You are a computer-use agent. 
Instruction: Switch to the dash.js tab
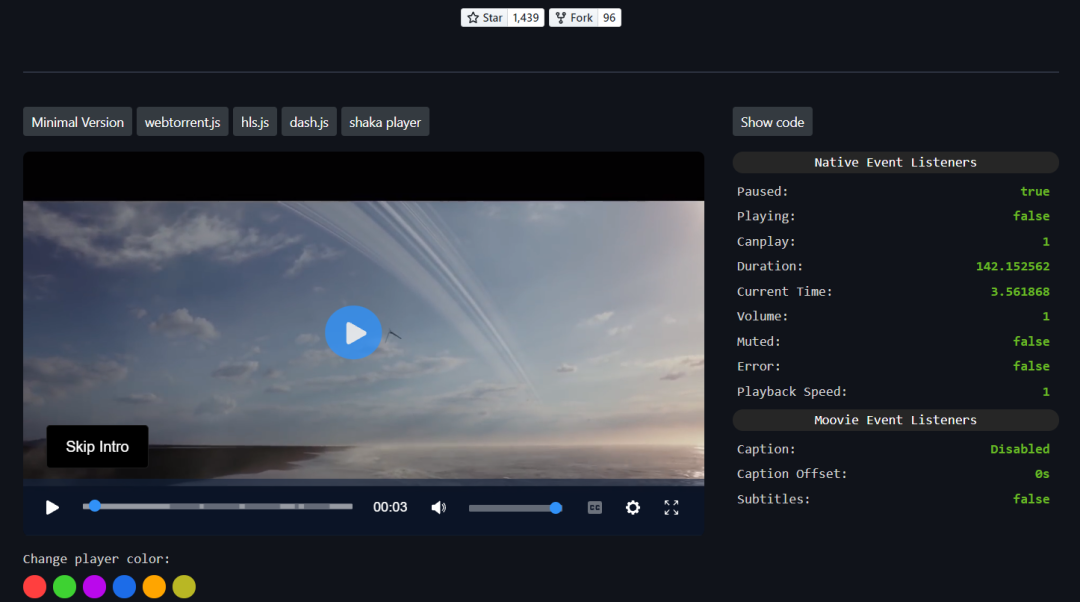[309, 122]
